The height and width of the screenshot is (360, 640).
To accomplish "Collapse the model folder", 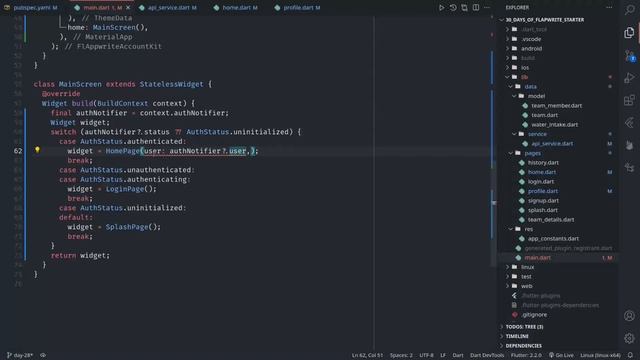I will coord(536,96).
